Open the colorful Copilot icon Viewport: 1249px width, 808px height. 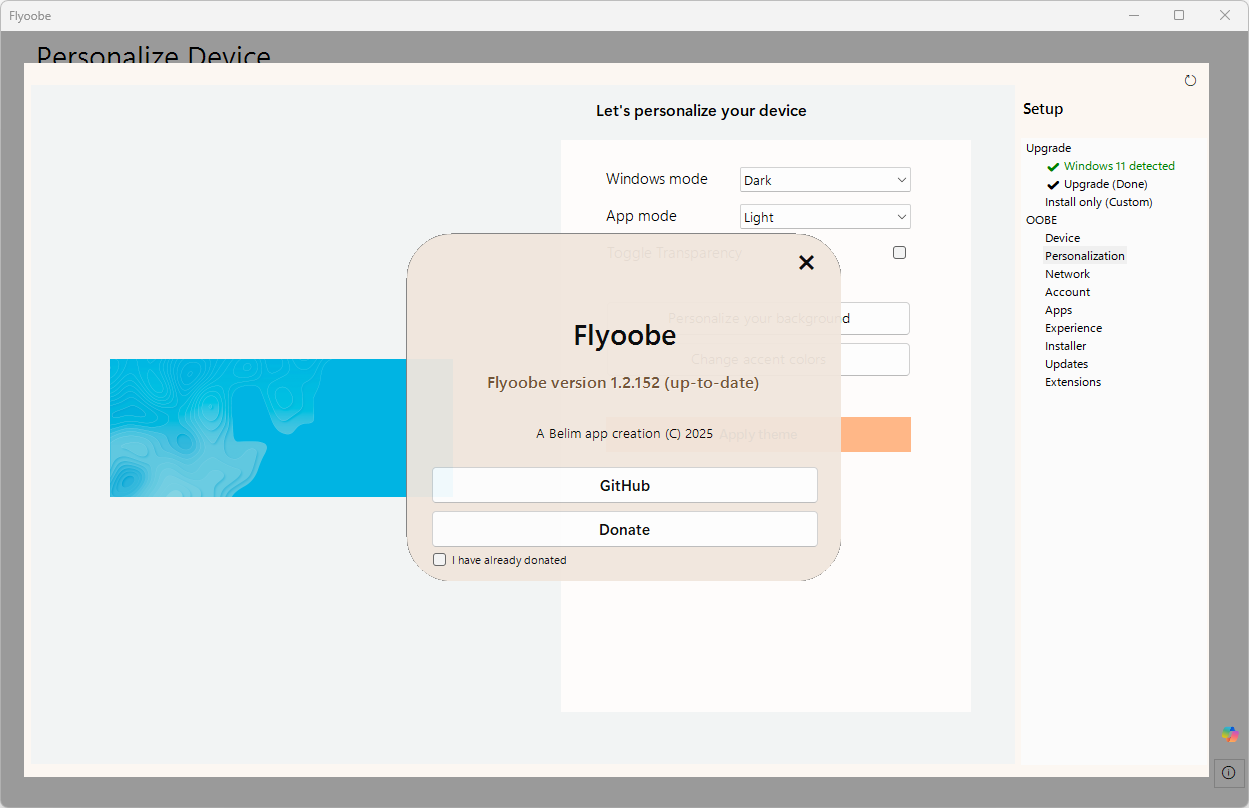click(x=1229, y=734)
